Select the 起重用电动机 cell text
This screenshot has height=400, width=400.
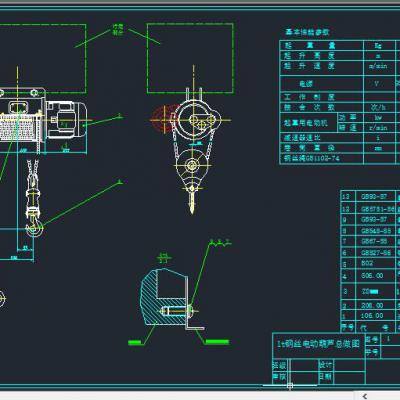pyautogui.click(x=306, y=123)
